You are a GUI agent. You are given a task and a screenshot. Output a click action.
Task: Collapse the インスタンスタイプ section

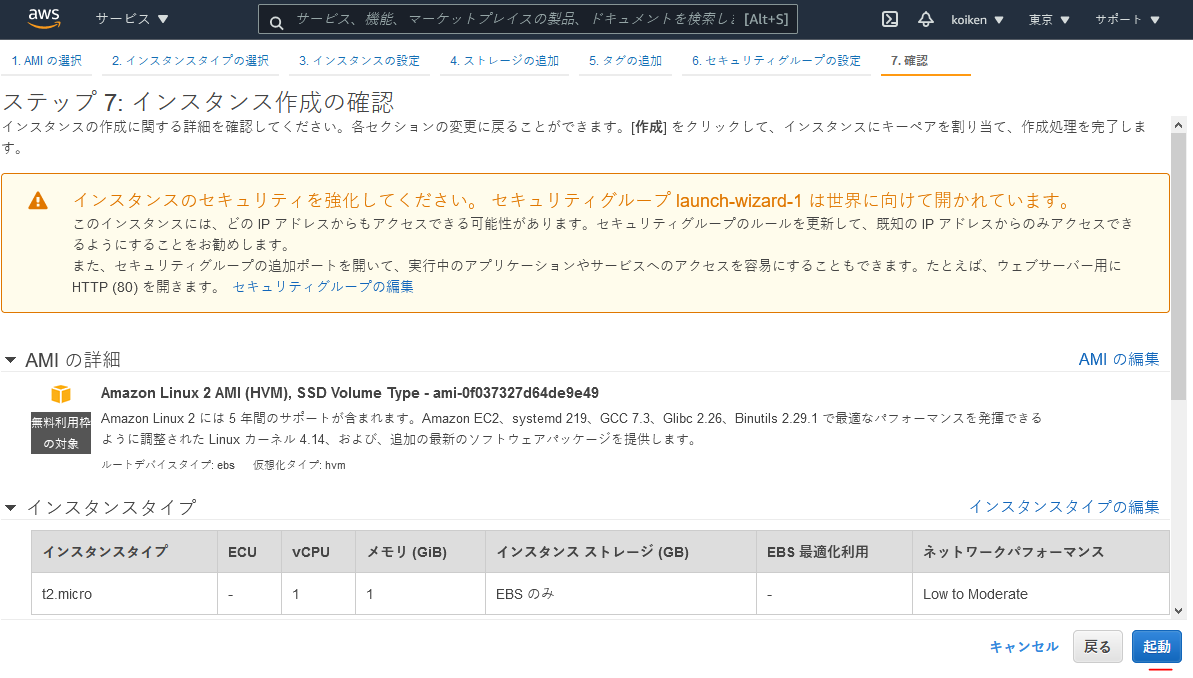tap(11, 507)
